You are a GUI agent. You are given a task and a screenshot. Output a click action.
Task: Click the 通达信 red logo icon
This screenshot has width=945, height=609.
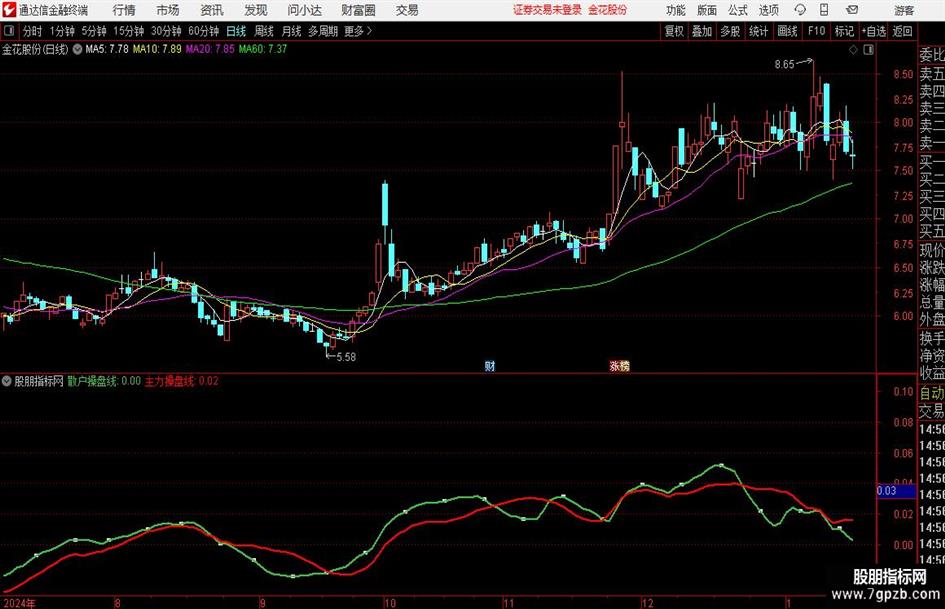pos(9,10)
